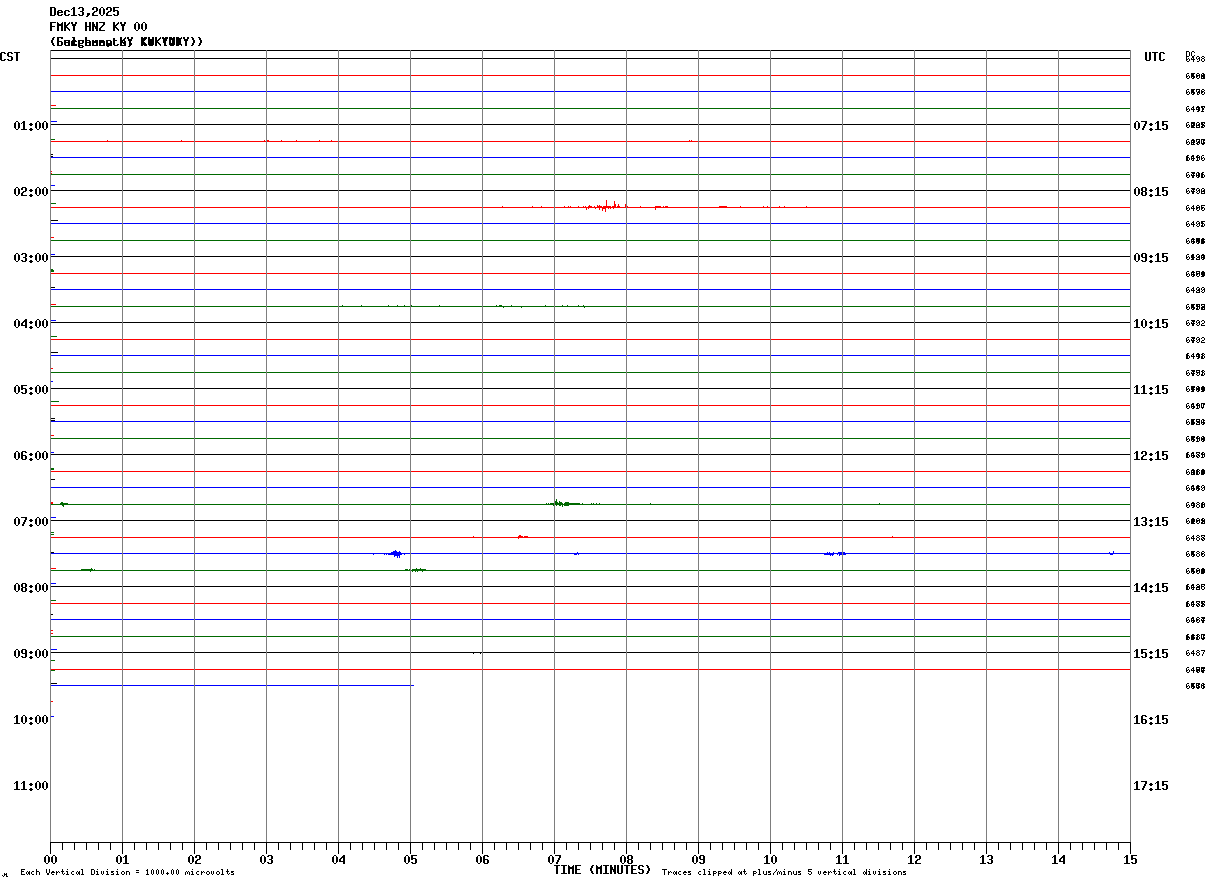1210x886 pixels.
Task: Pick minute 01 on the time axis
Action: pyautogui.click(x=122, y=859)
